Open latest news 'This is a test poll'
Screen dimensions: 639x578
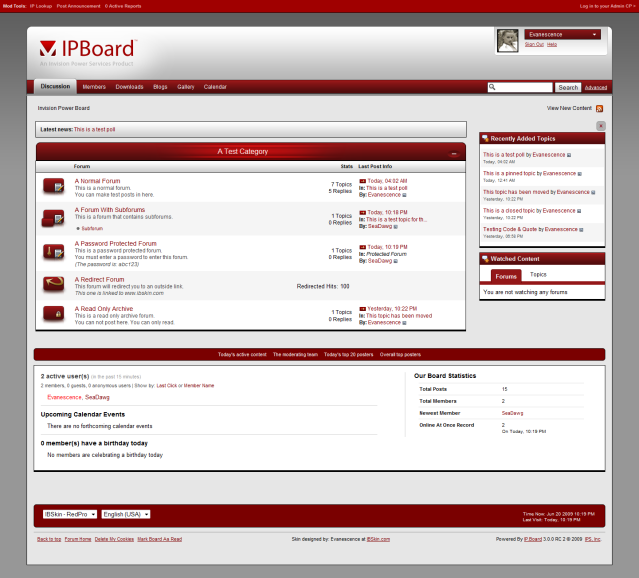[94, 129]
